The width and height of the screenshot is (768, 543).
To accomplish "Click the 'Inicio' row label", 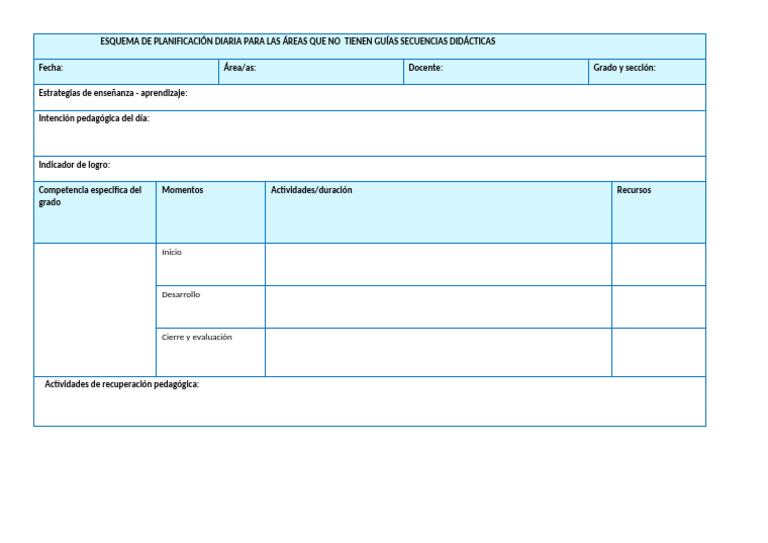I will click(171, 252).
